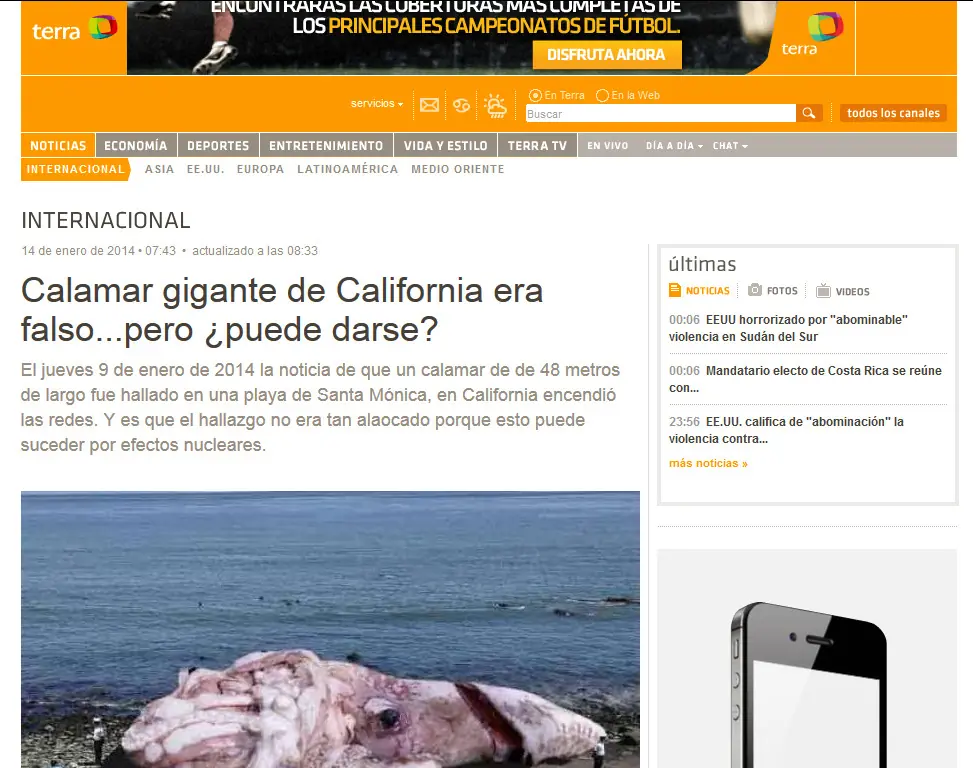Open the 'más noticias »' link
Image resolution: width=973 pixels, height=768 pixels.
click(x=708, y=463)
